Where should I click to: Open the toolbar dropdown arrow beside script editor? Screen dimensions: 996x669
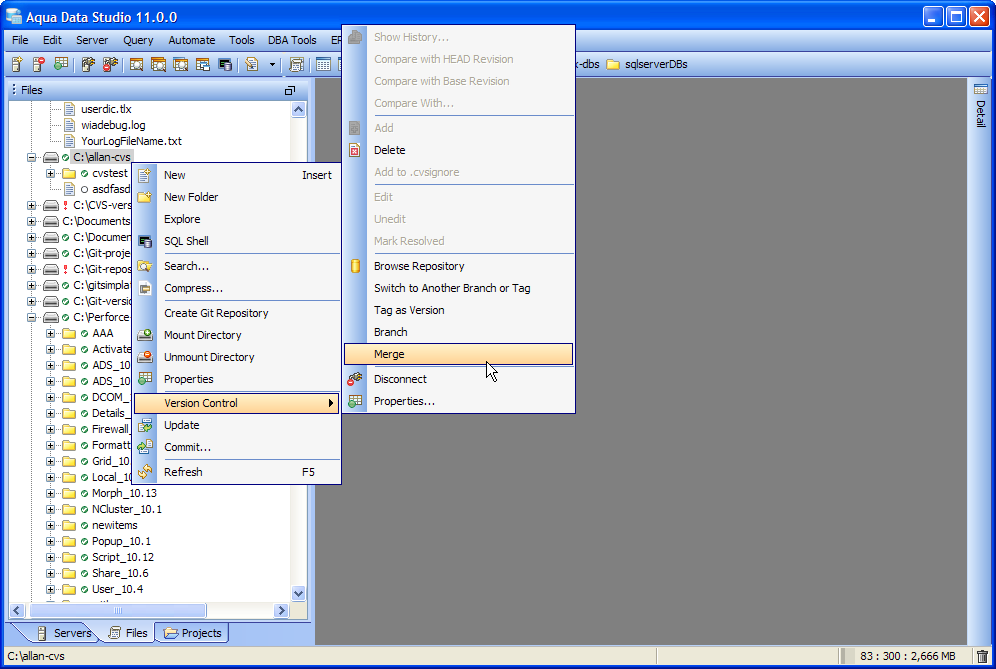tap(273, 64)
